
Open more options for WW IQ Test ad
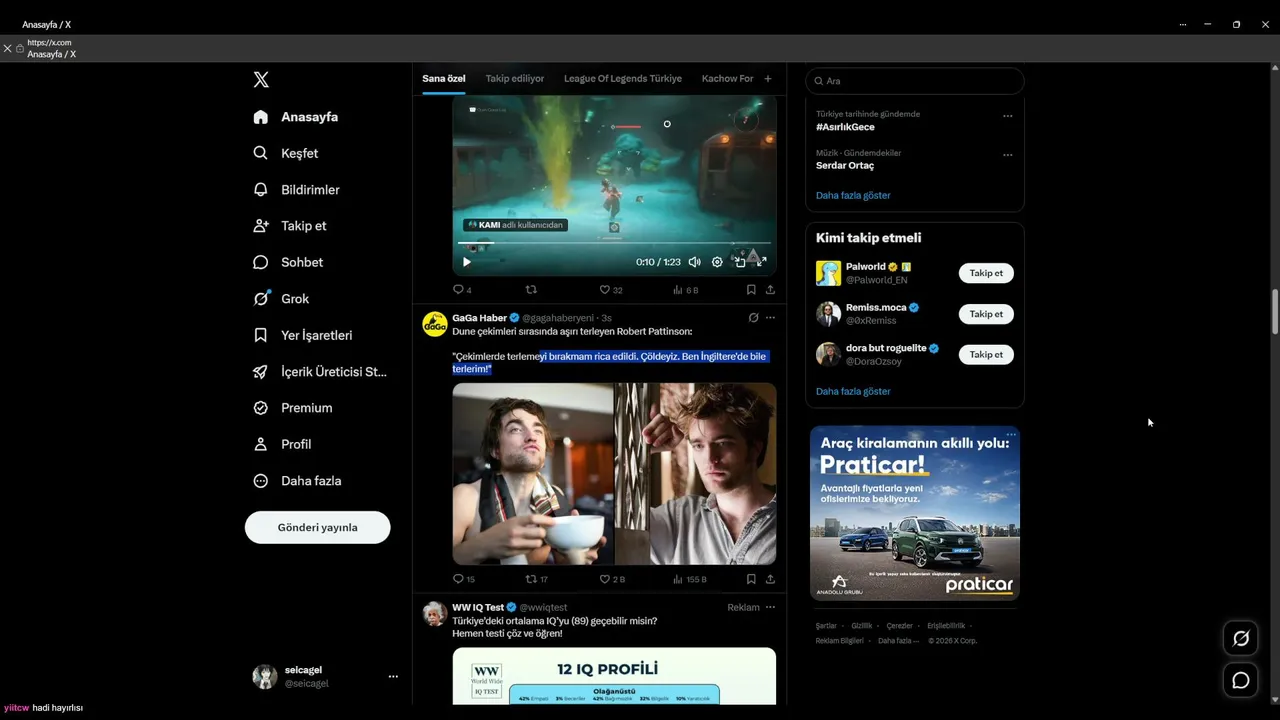tap(770, 607)
